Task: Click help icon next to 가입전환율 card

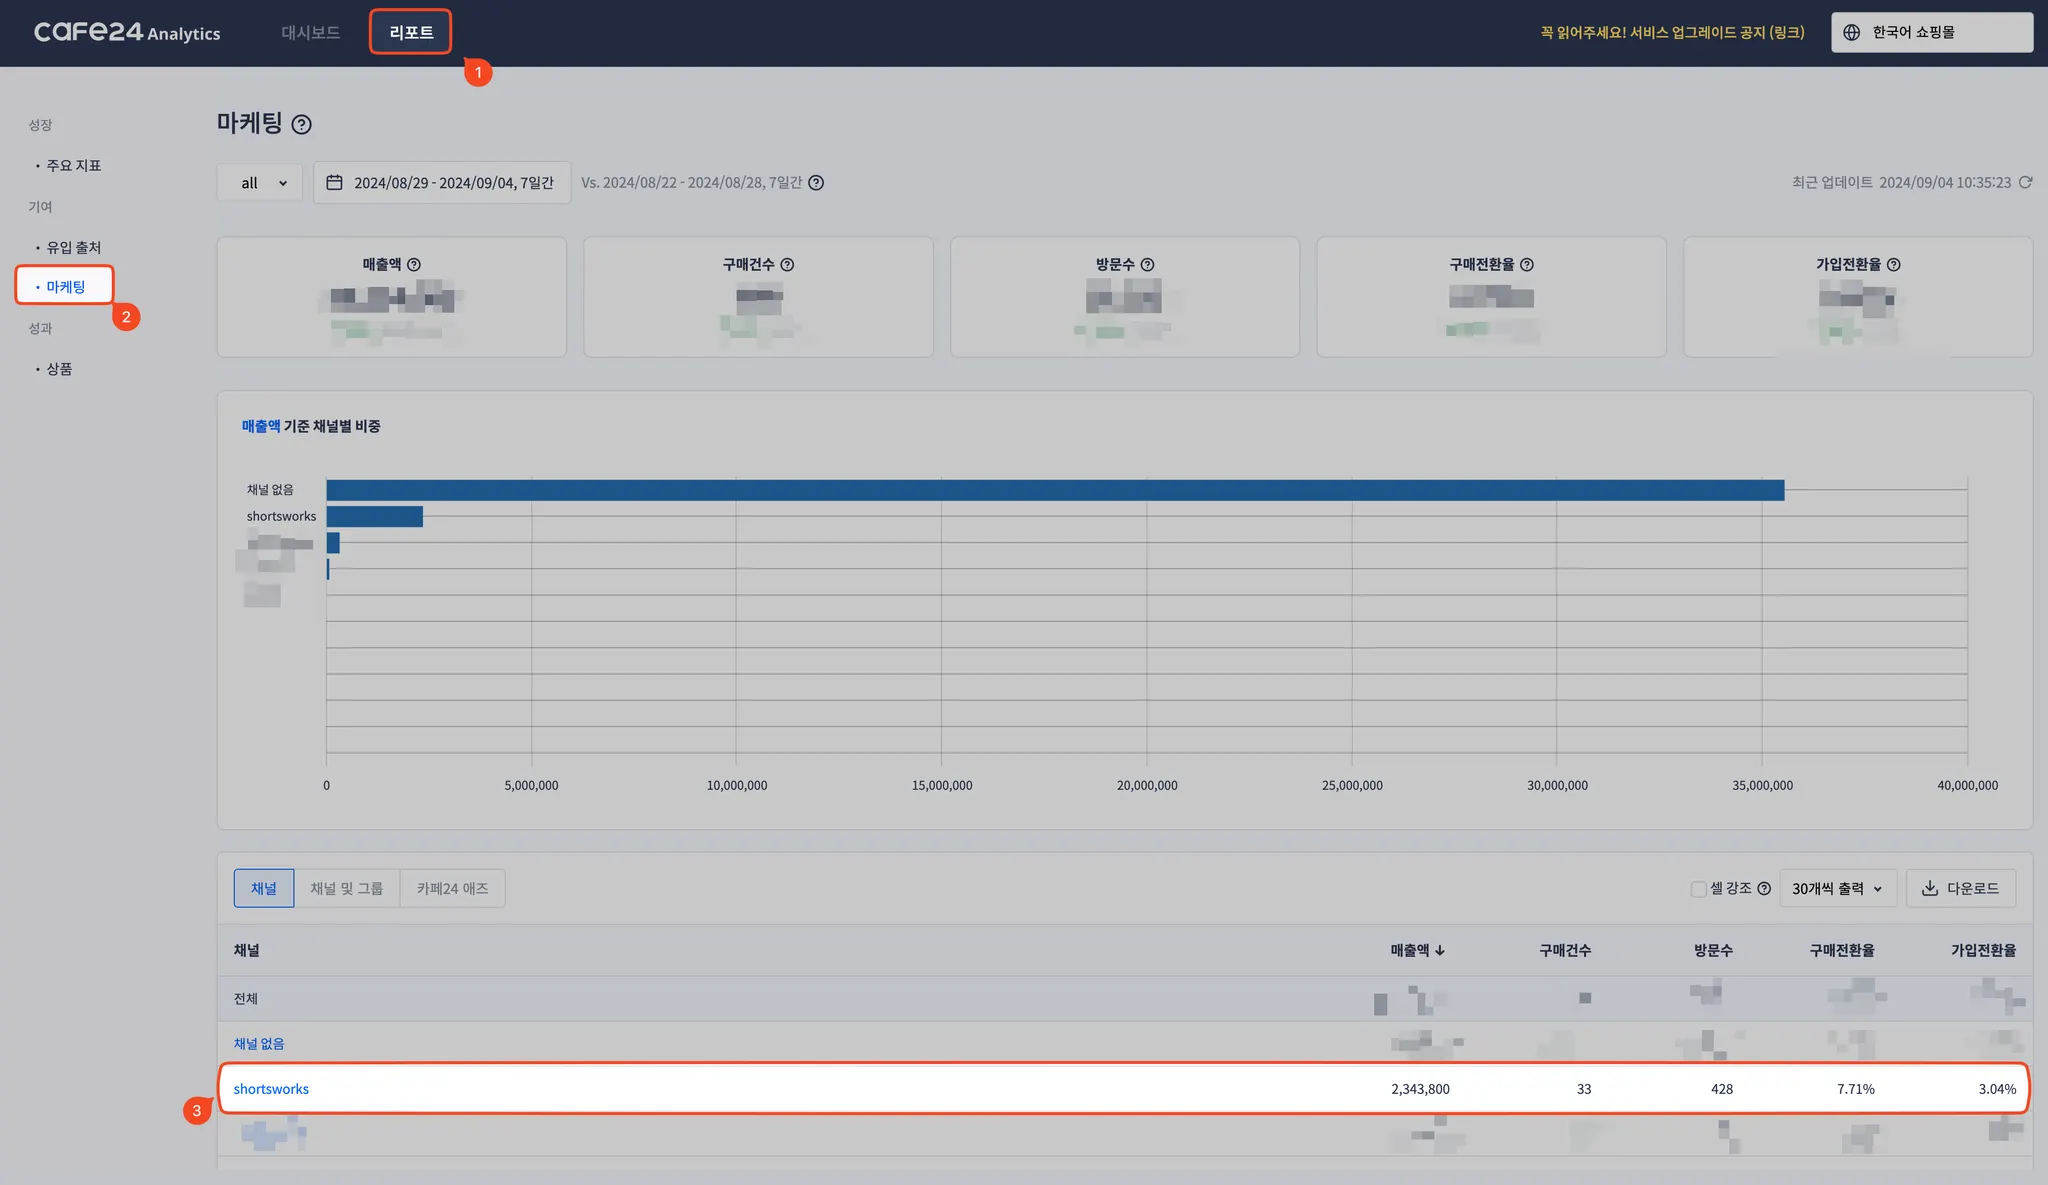Action: pos(1893,264)
